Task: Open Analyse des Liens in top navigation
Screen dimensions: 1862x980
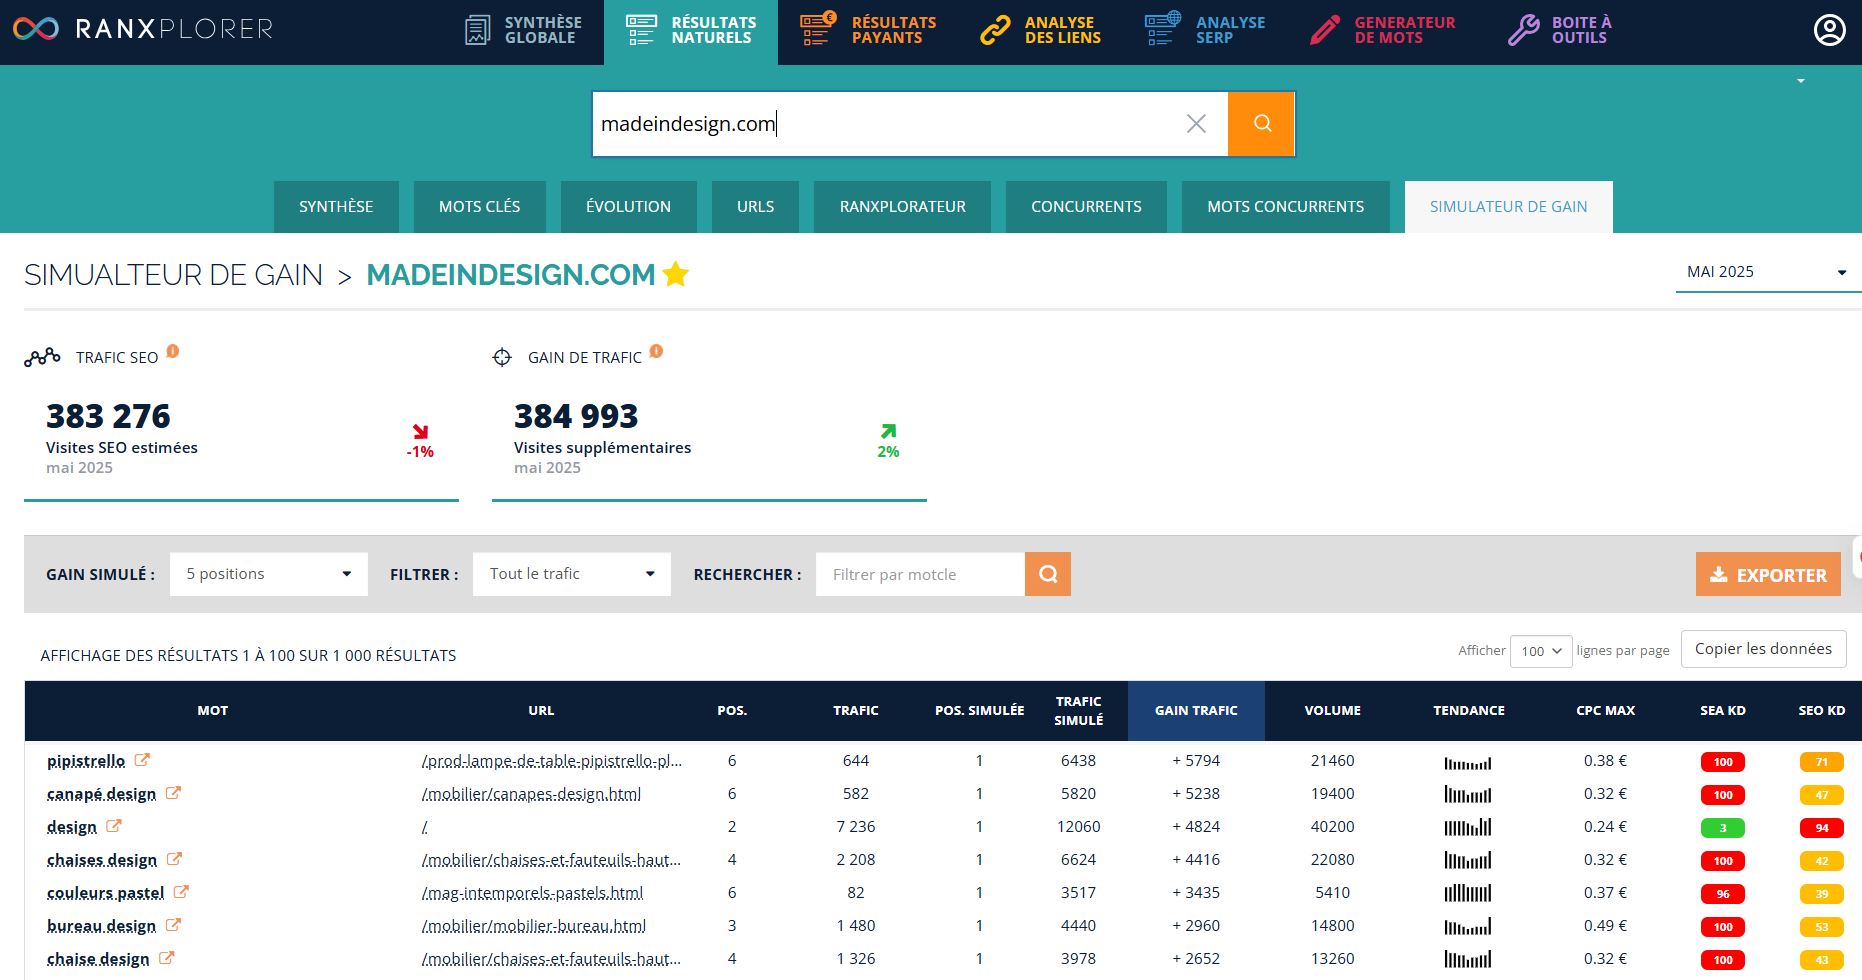Action: (x=1041, y=30)
